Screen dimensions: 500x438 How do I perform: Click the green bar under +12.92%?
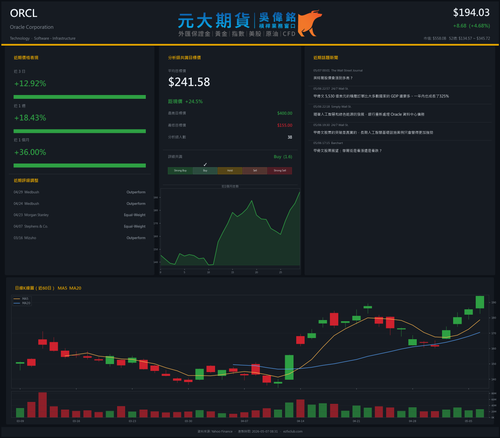click(x=80, y=97)
